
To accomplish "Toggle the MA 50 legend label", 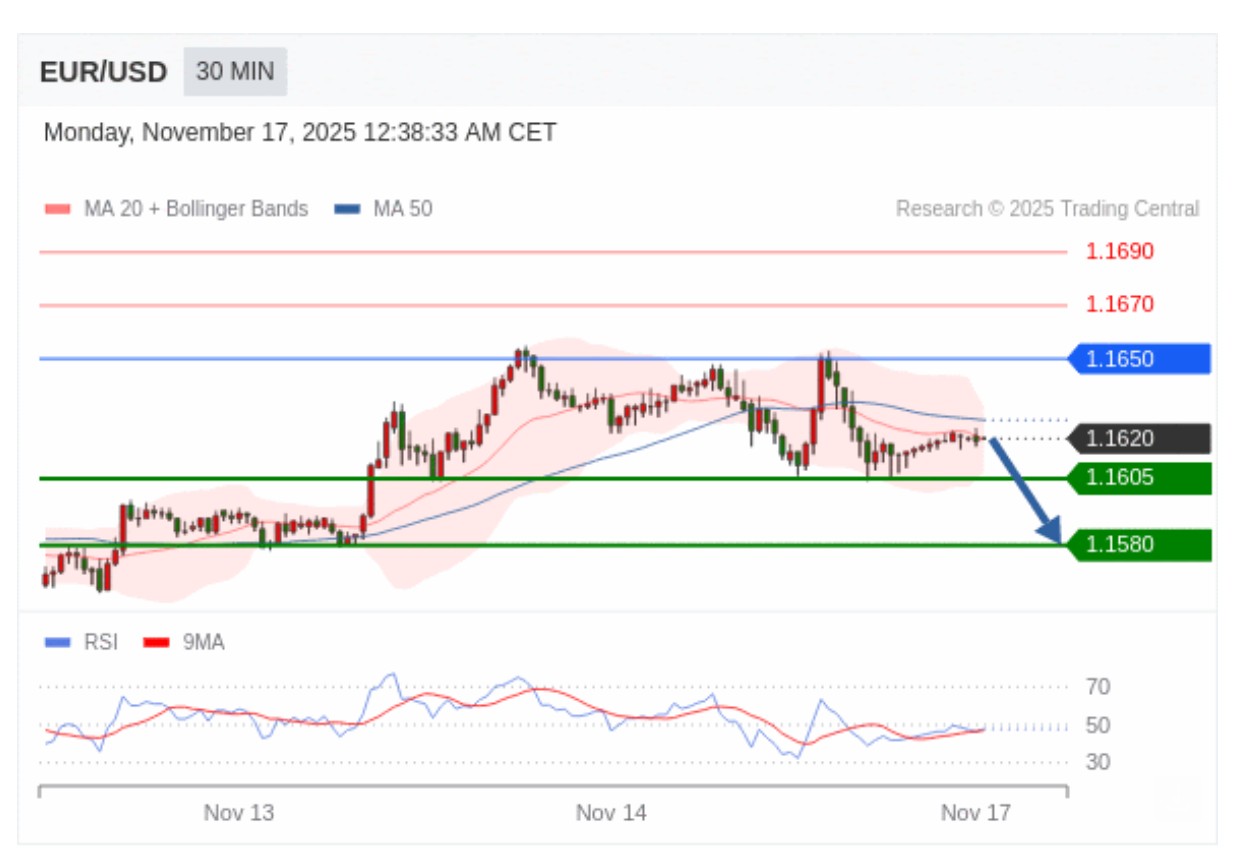I will click(402, 209).
